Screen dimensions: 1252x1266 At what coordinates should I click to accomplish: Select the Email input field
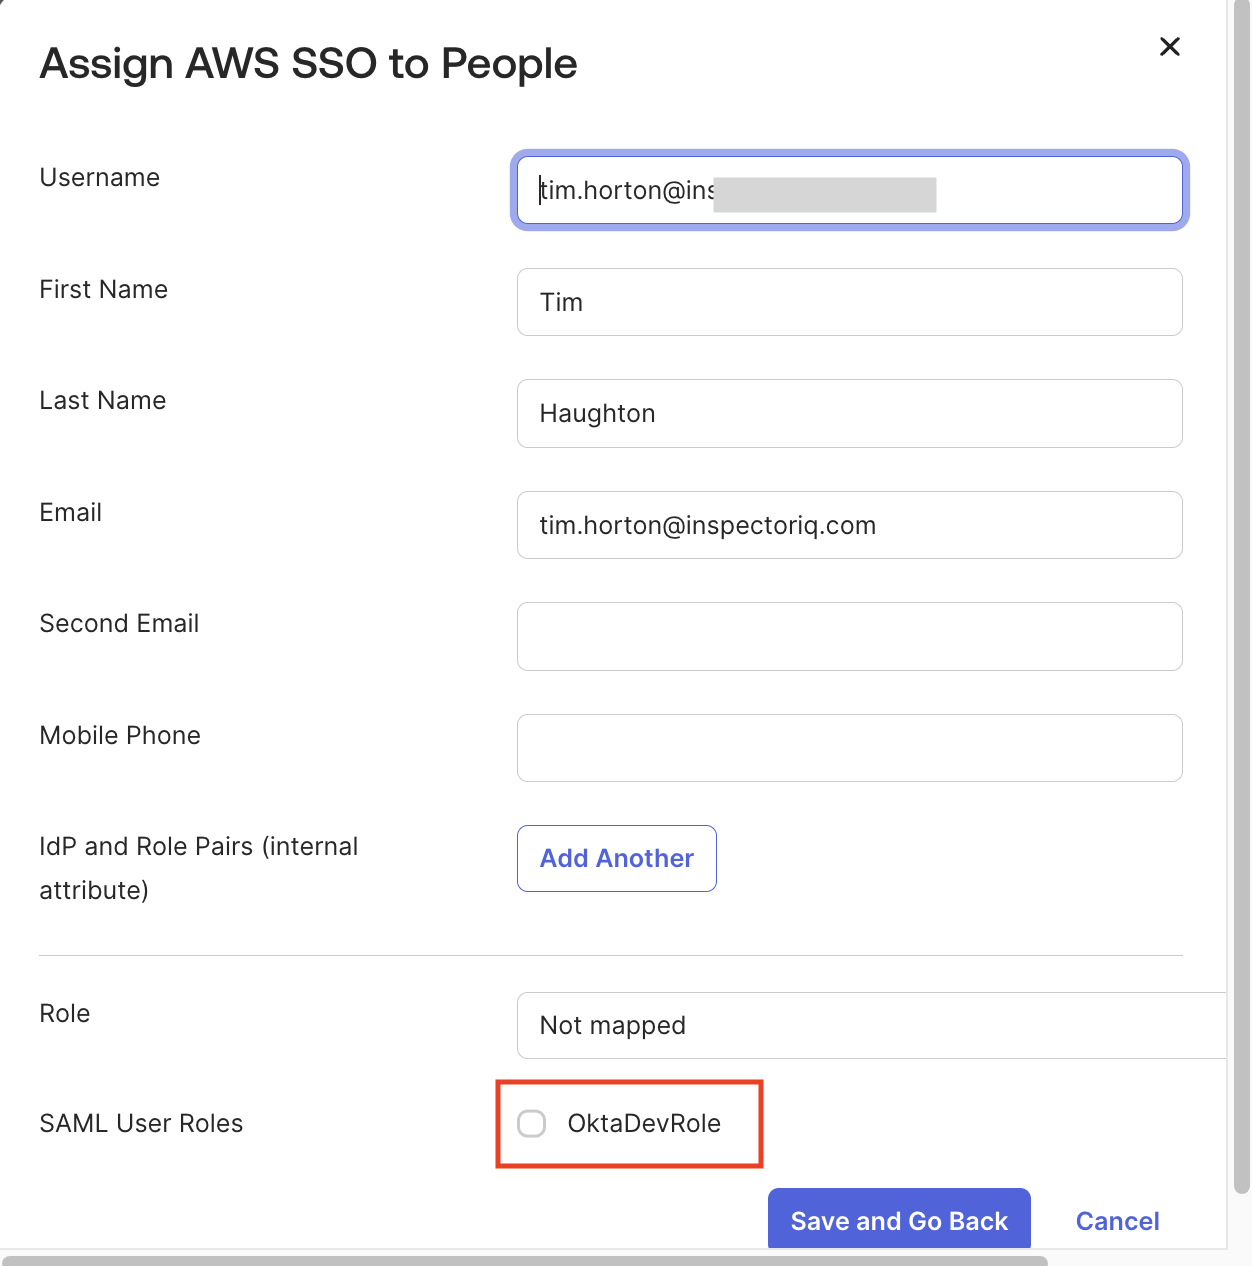(849, 525)
